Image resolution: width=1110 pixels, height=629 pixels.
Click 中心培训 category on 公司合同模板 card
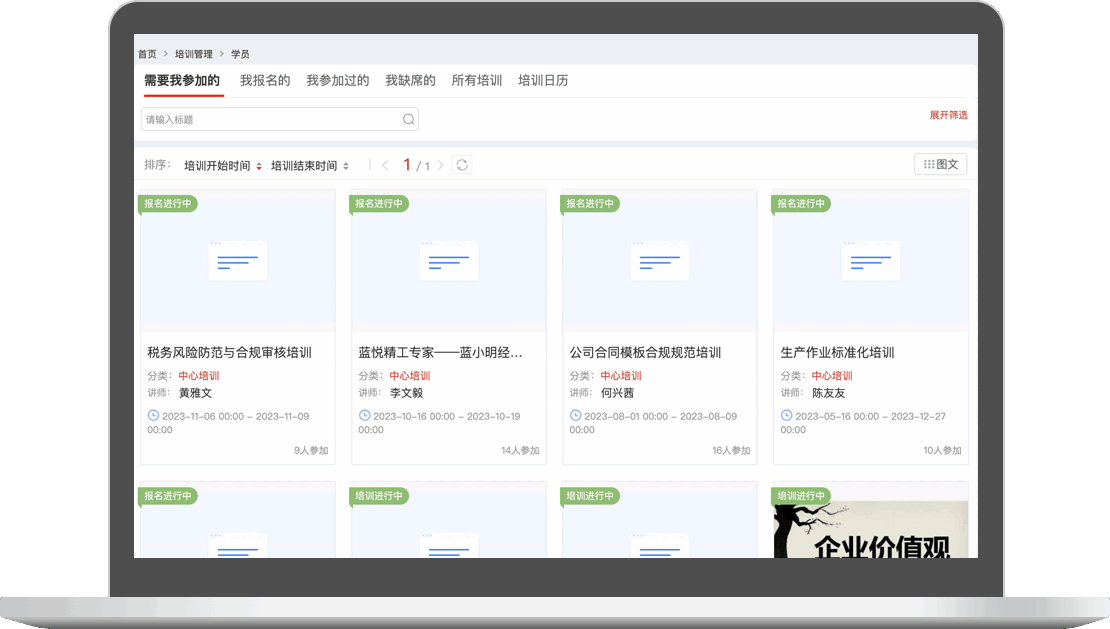621,376
